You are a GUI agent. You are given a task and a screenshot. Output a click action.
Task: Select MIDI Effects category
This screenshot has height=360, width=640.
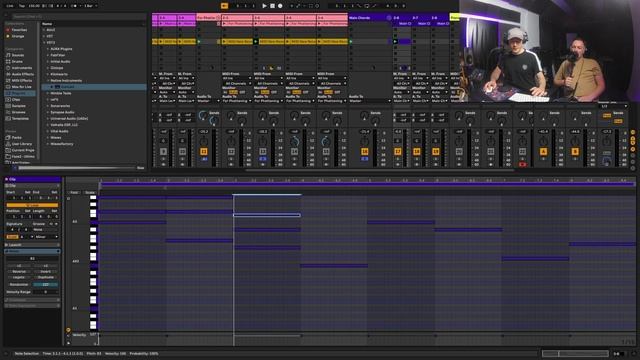[x=22, y=80]
